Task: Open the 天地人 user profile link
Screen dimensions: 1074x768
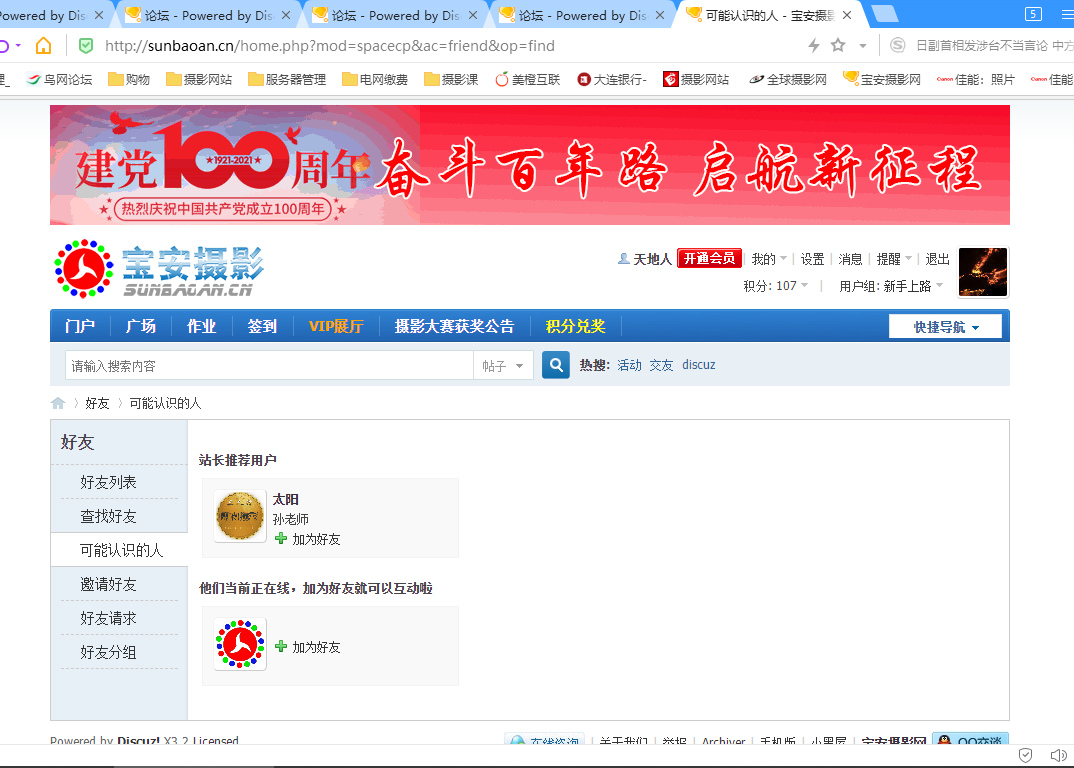Action: tap(651, 259)
